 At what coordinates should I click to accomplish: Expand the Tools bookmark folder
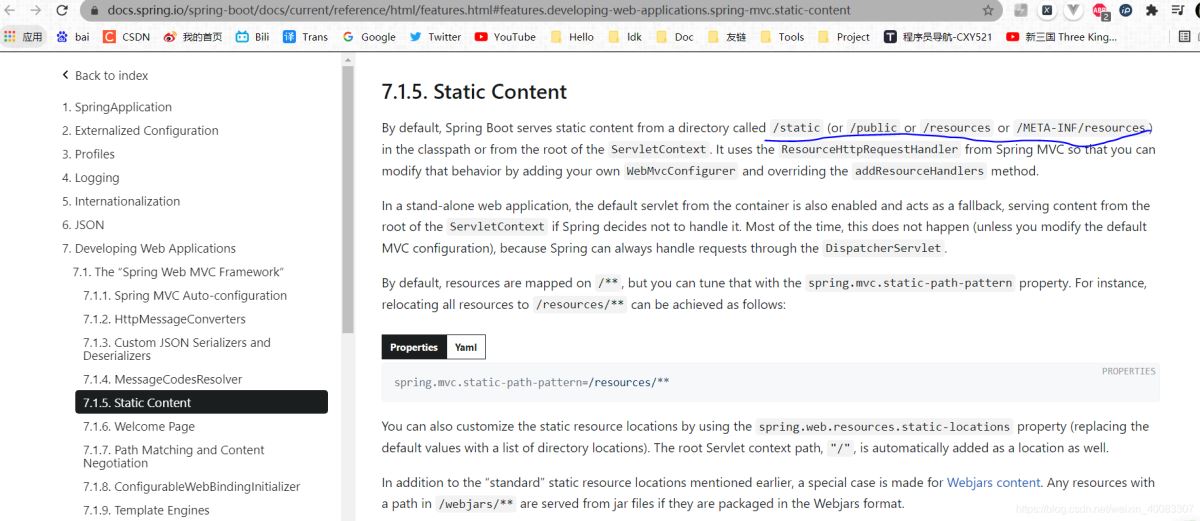[x=781, y=37]
